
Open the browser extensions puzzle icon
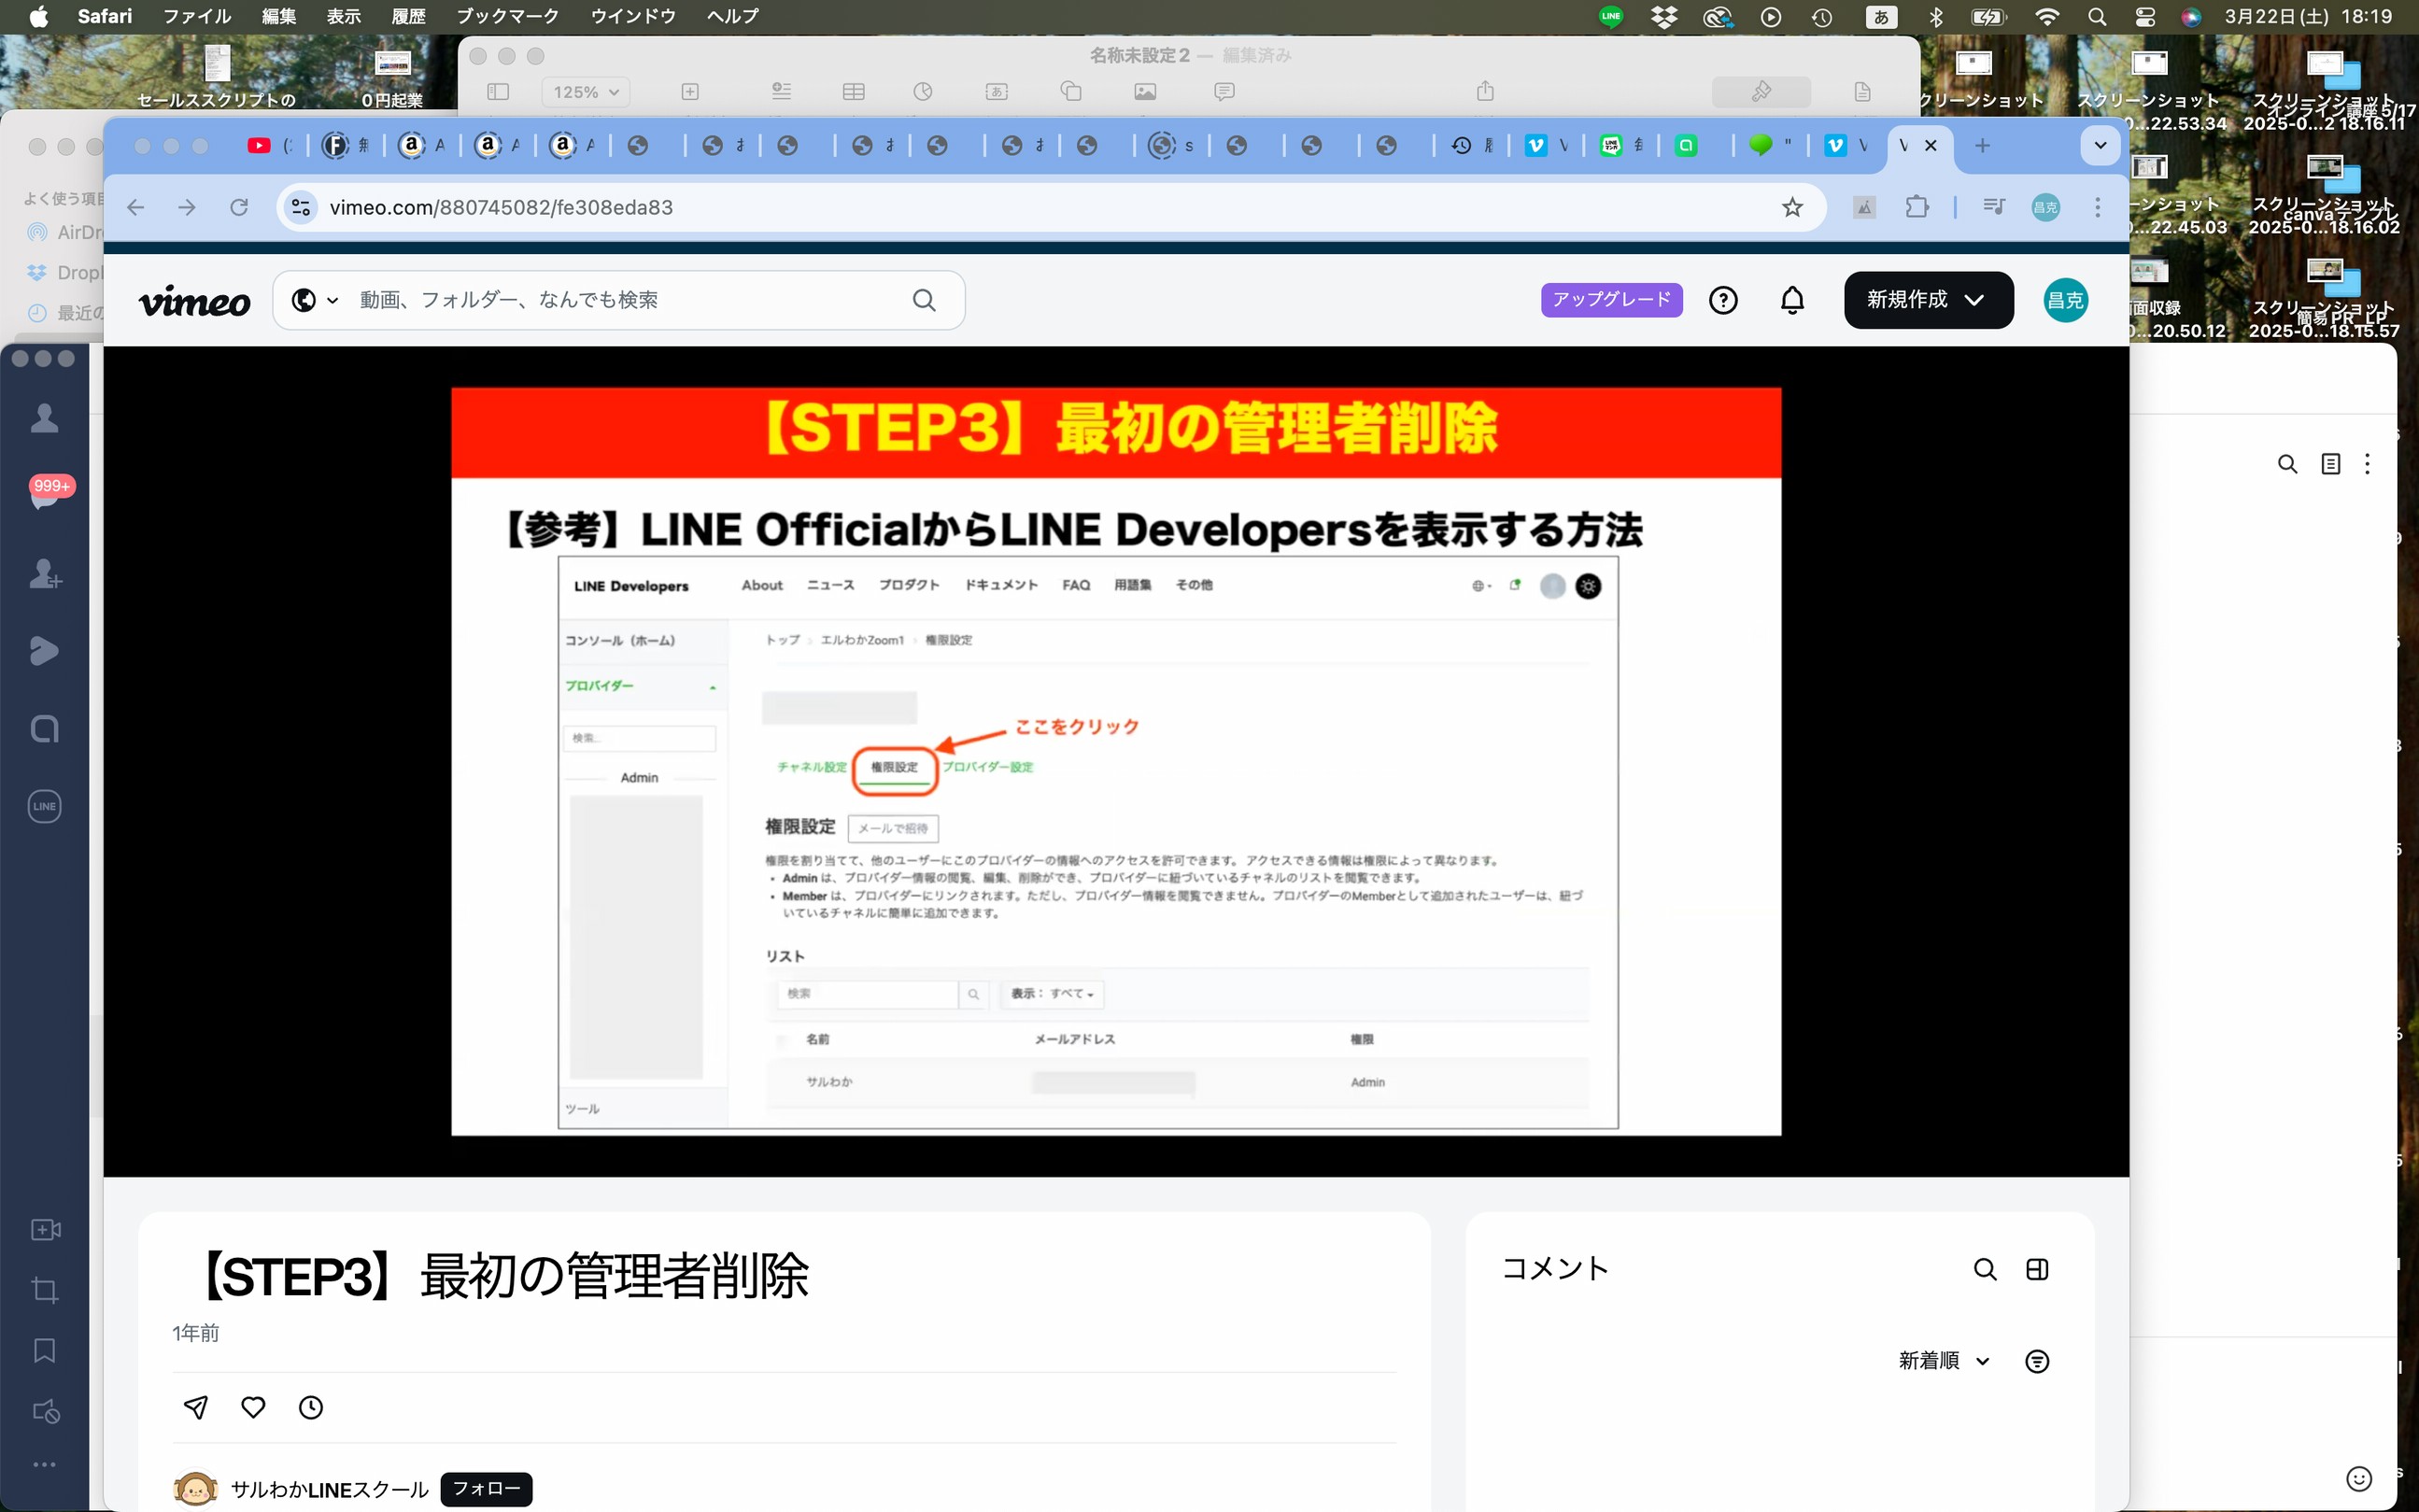[1916, 207]
